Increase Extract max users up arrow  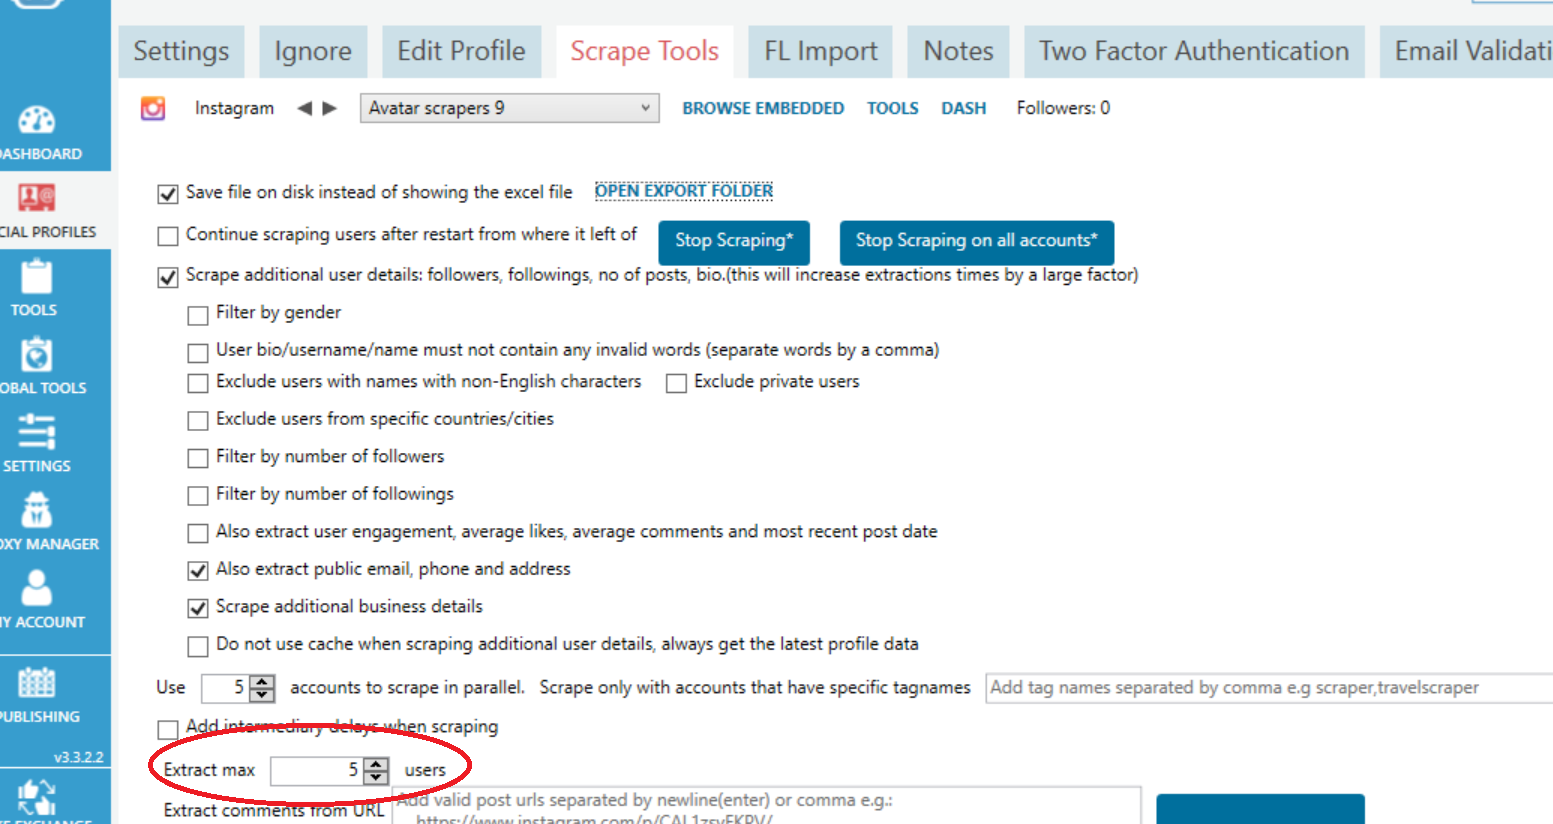point(376,764)
